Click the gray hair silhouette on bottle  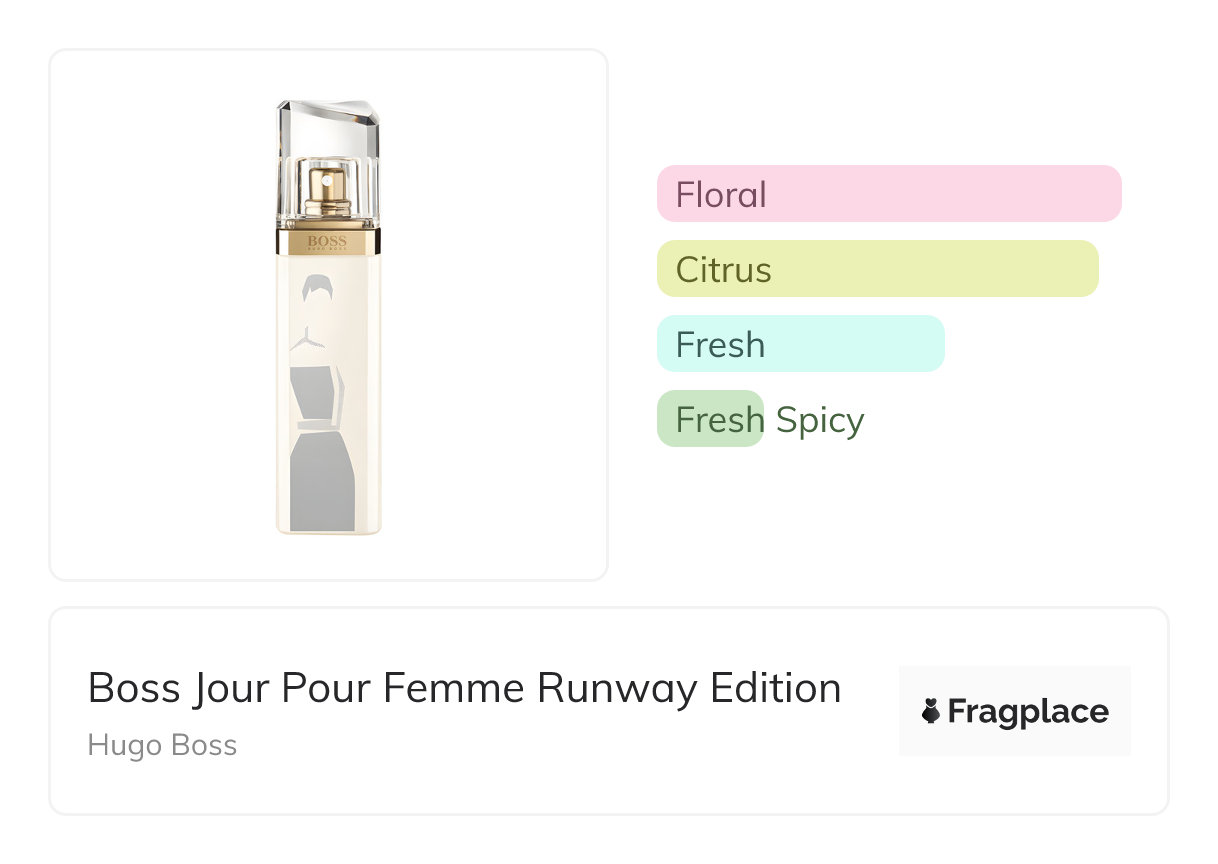[x=316, y=289]
